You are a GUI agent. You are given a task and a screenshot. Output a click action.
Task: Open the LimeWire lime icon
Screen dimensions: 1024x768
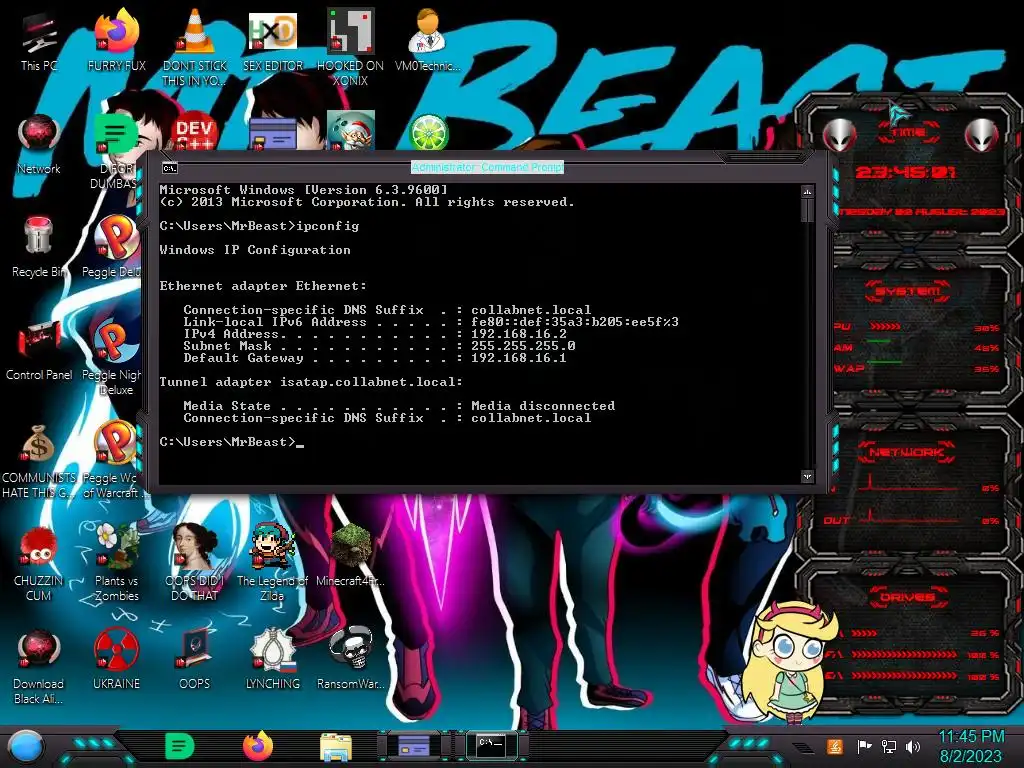pyautogui.click(x=428, y=132)
